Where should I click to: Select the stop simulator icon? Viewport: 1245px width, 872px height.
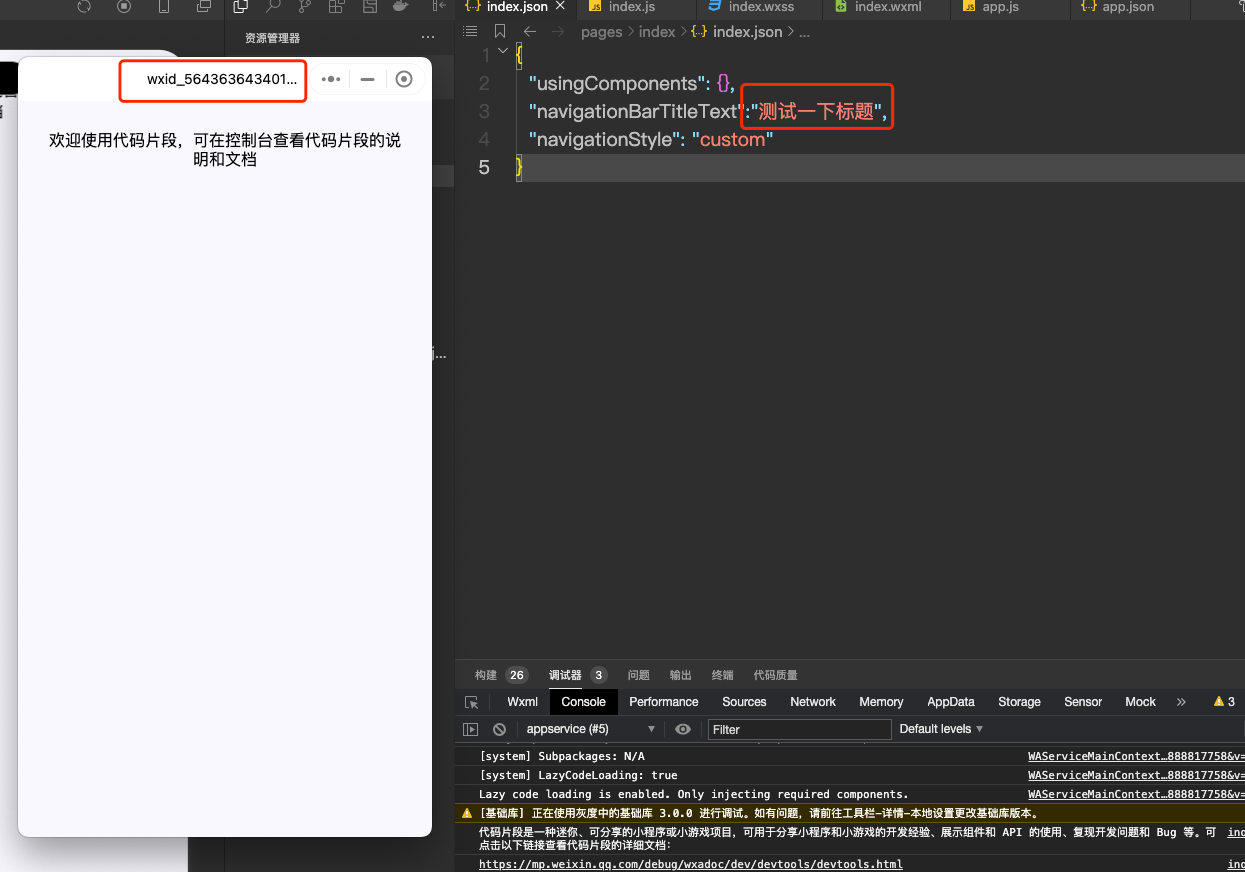click(x=124, y=8)
